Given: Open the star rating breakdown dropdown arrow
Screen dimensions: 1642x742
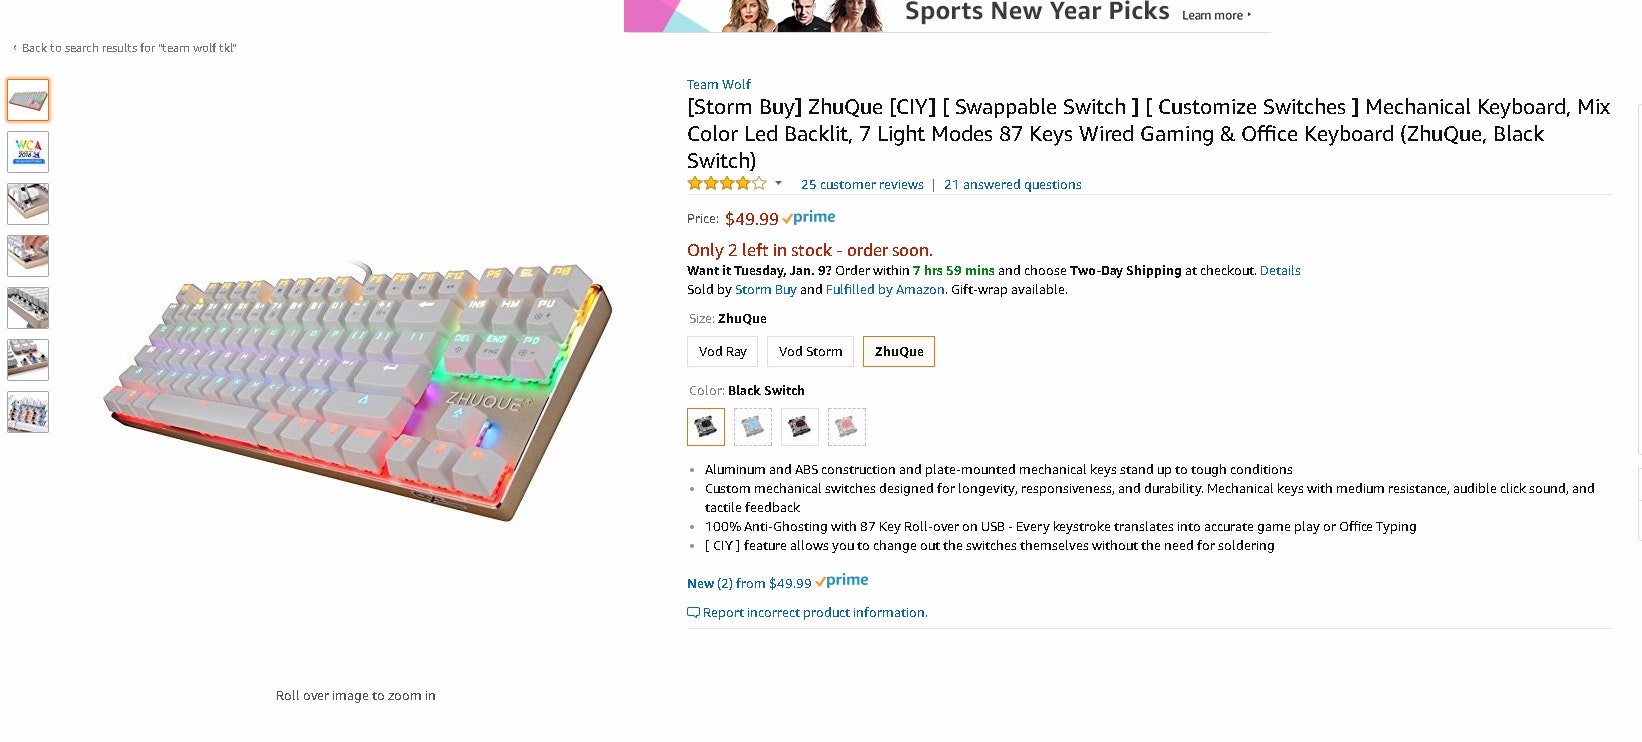Looking at the screenshot, I should [x=778, y=184].
